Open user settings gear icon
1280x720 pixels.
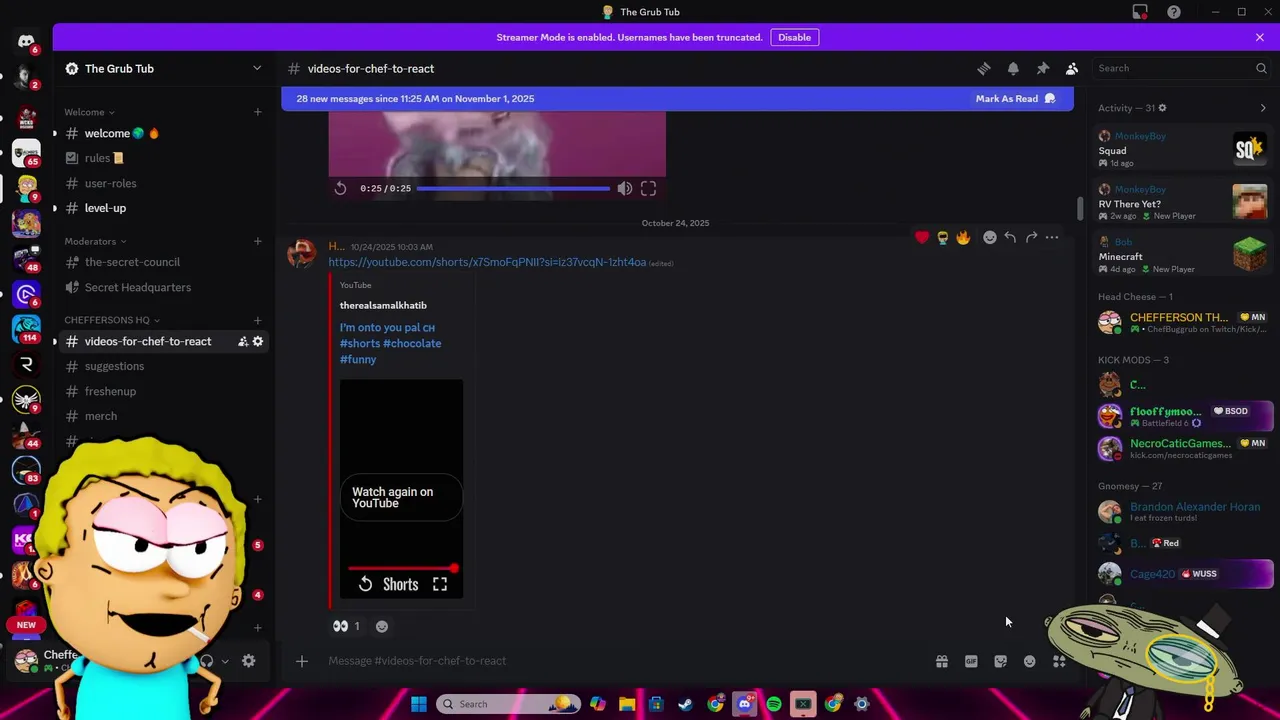(x=249, y=661)
